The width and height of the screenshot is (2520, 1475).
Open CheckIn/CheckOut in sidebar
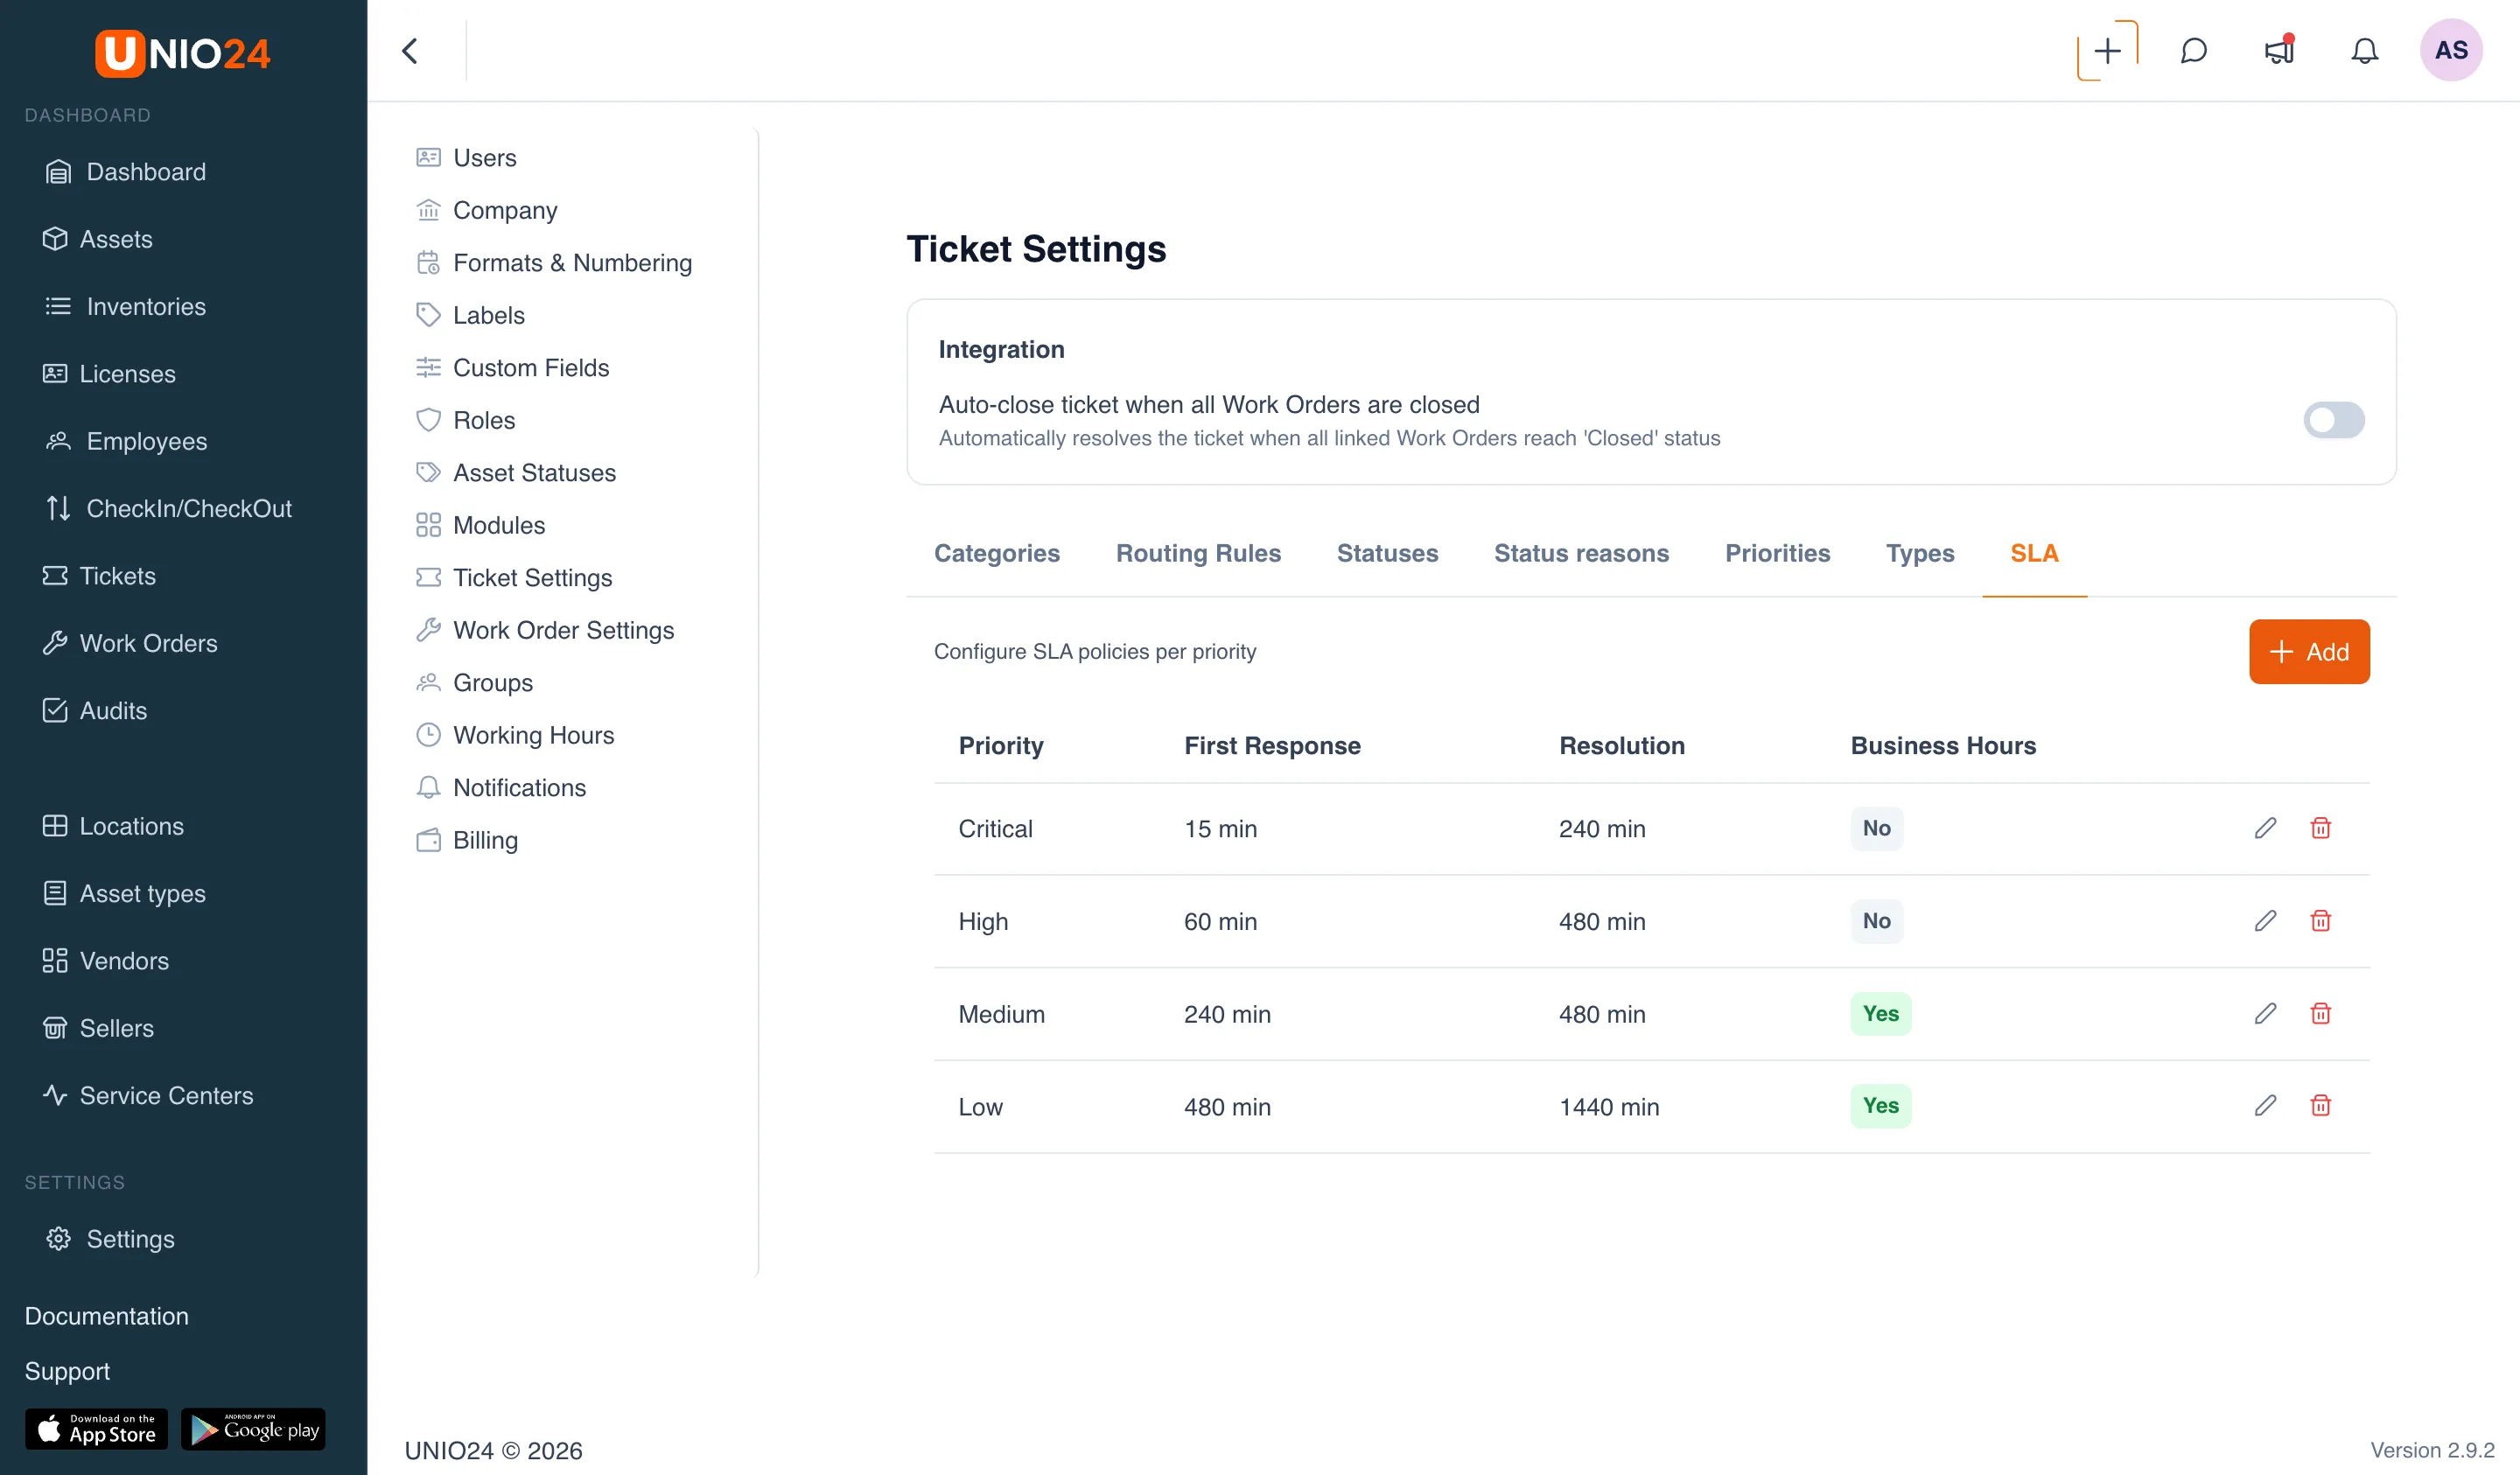169,508
